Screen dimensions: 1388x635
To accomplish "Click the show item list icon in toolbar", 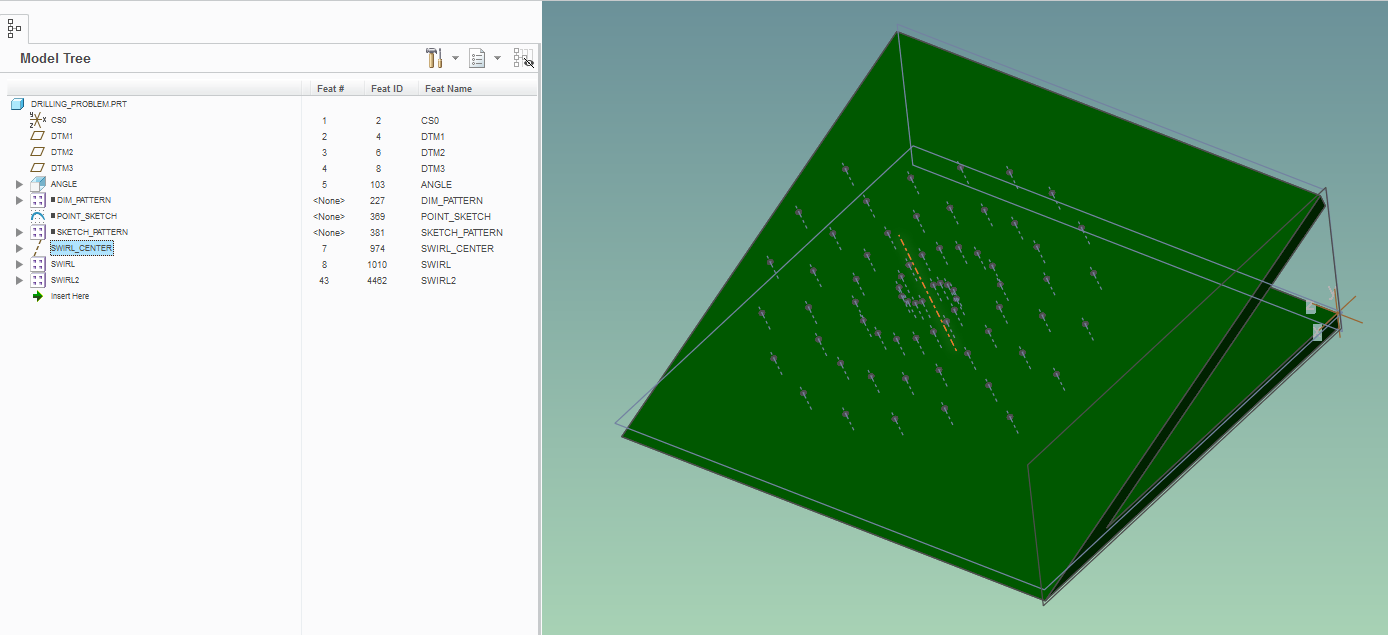I will [476, 58].
